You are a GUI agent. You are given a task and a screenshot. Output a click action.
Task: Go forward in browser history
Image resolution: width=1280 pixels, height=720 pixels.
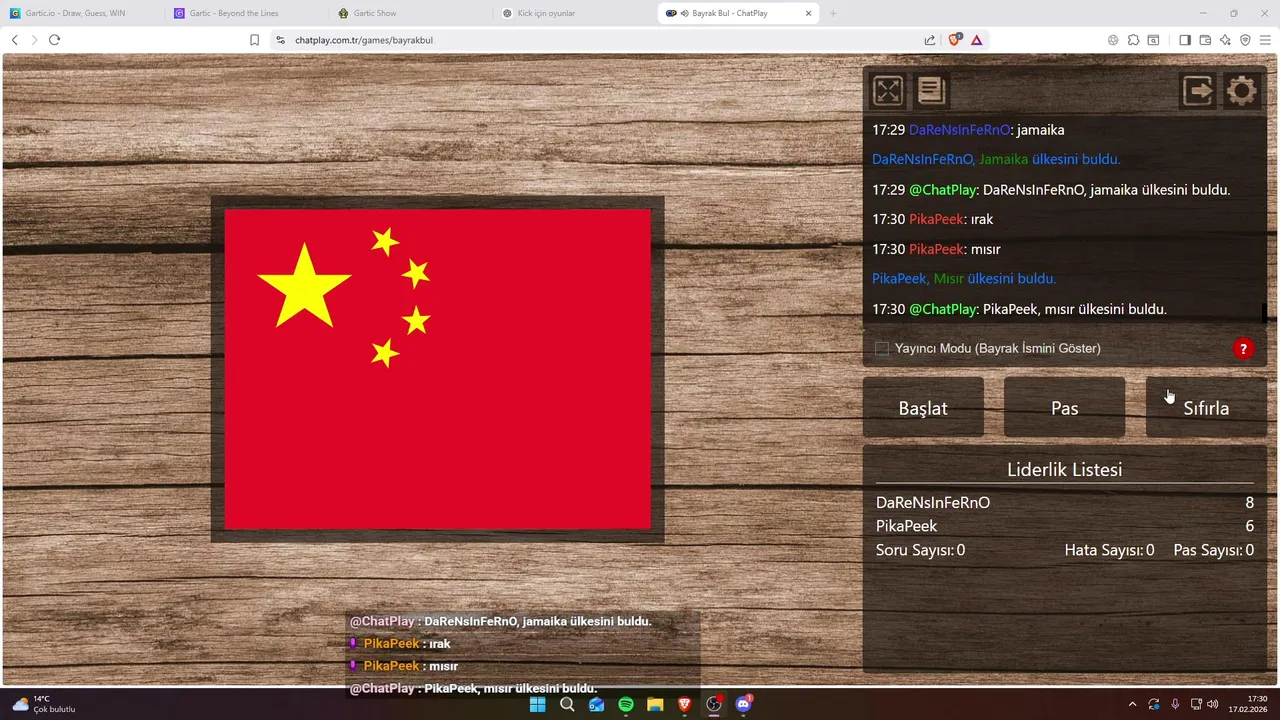coord(34,40)
